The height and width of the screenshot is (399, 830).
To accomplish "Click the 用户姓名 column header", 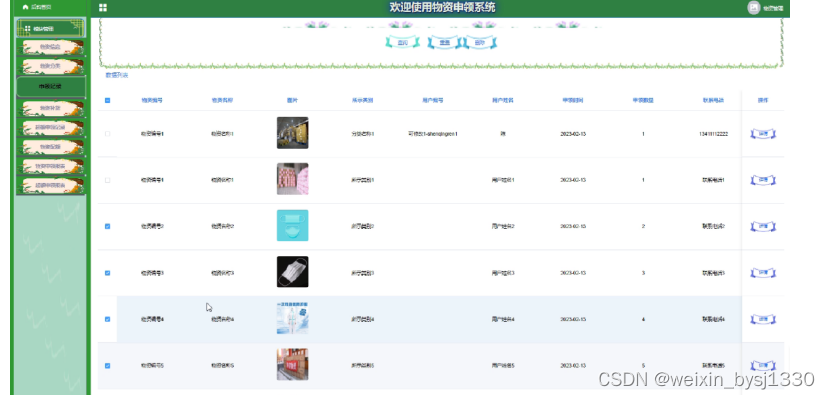I will [x=503, y=100].
